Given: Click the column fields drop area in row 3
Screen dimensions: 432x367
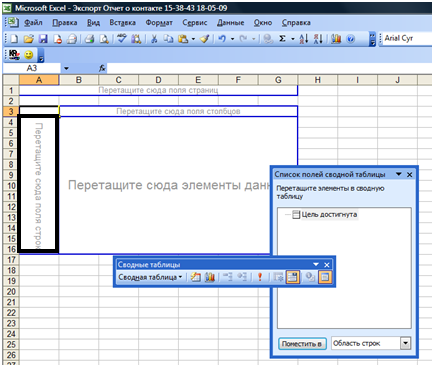Looking at the screenshot, I should coord(178,111).
